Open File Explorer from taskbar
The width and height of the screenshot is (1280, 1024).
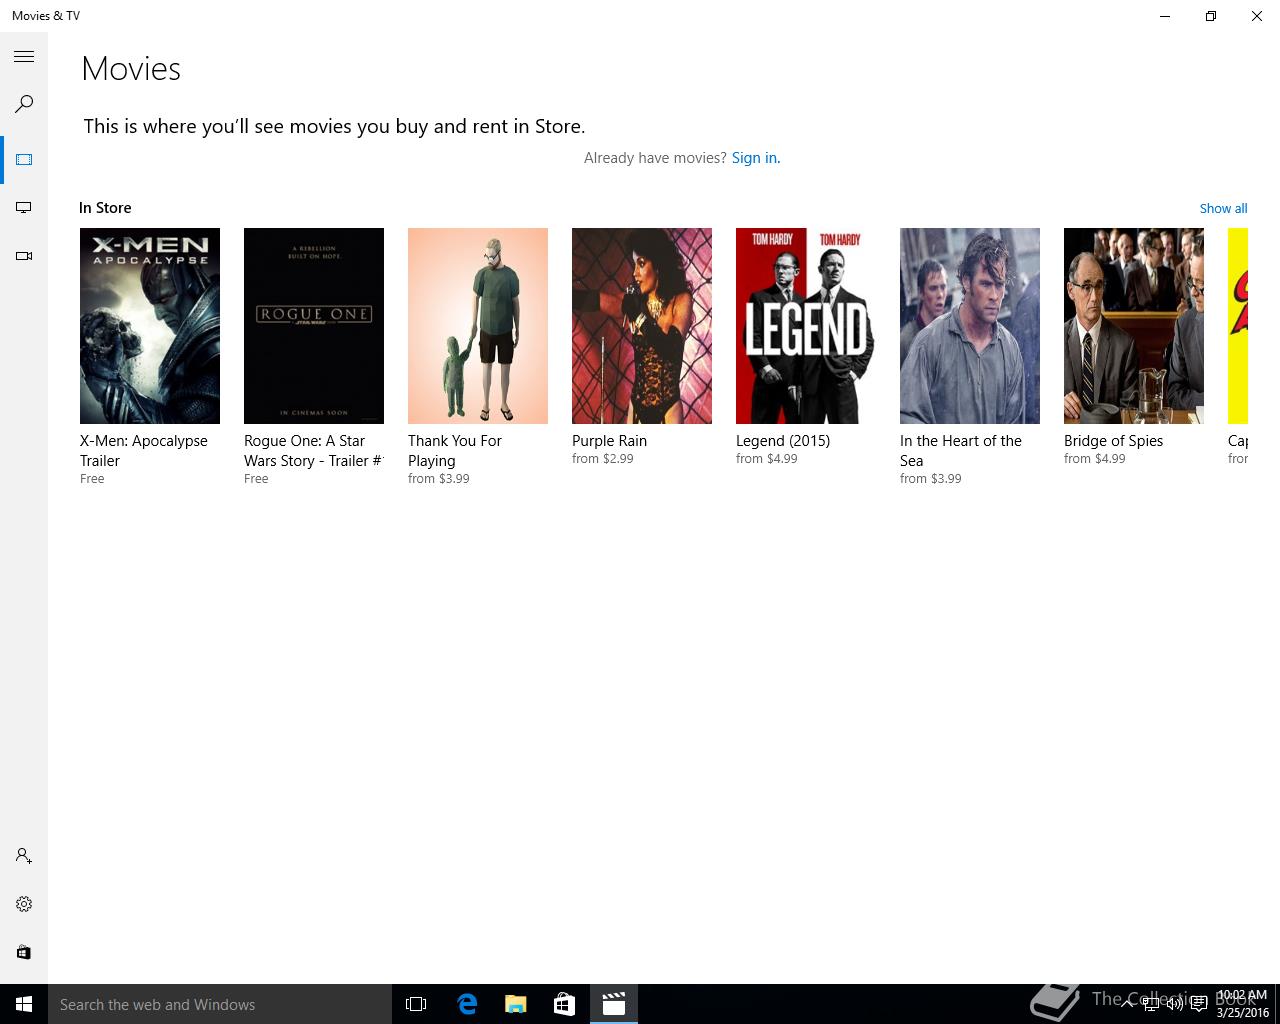(x=515, y=1004)
